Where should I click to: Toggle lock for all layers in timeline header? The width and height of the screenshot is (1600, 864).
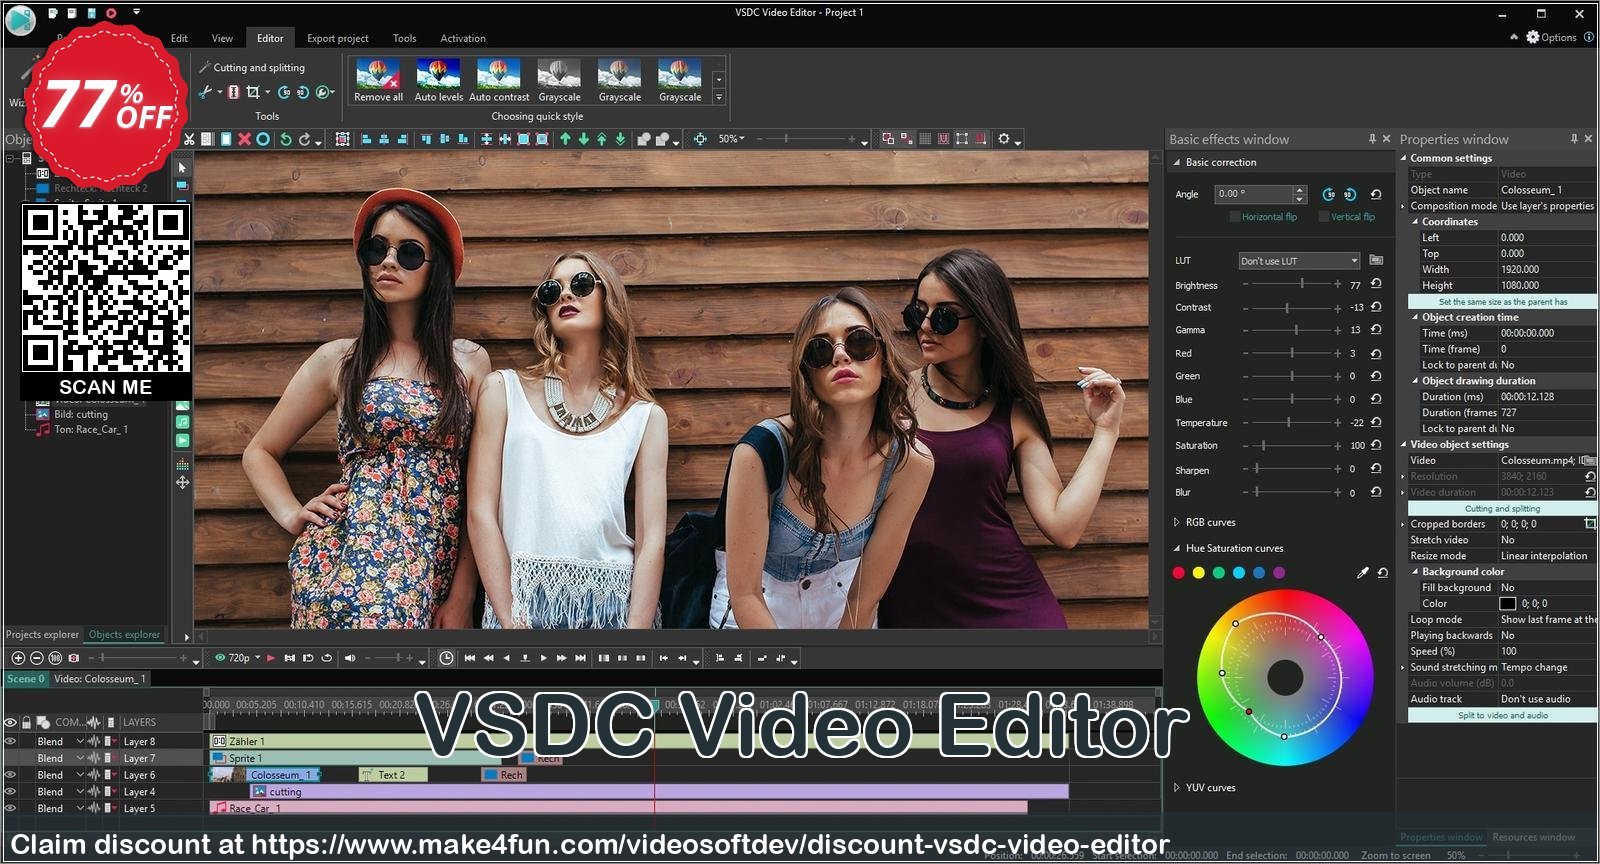point(27,722)
